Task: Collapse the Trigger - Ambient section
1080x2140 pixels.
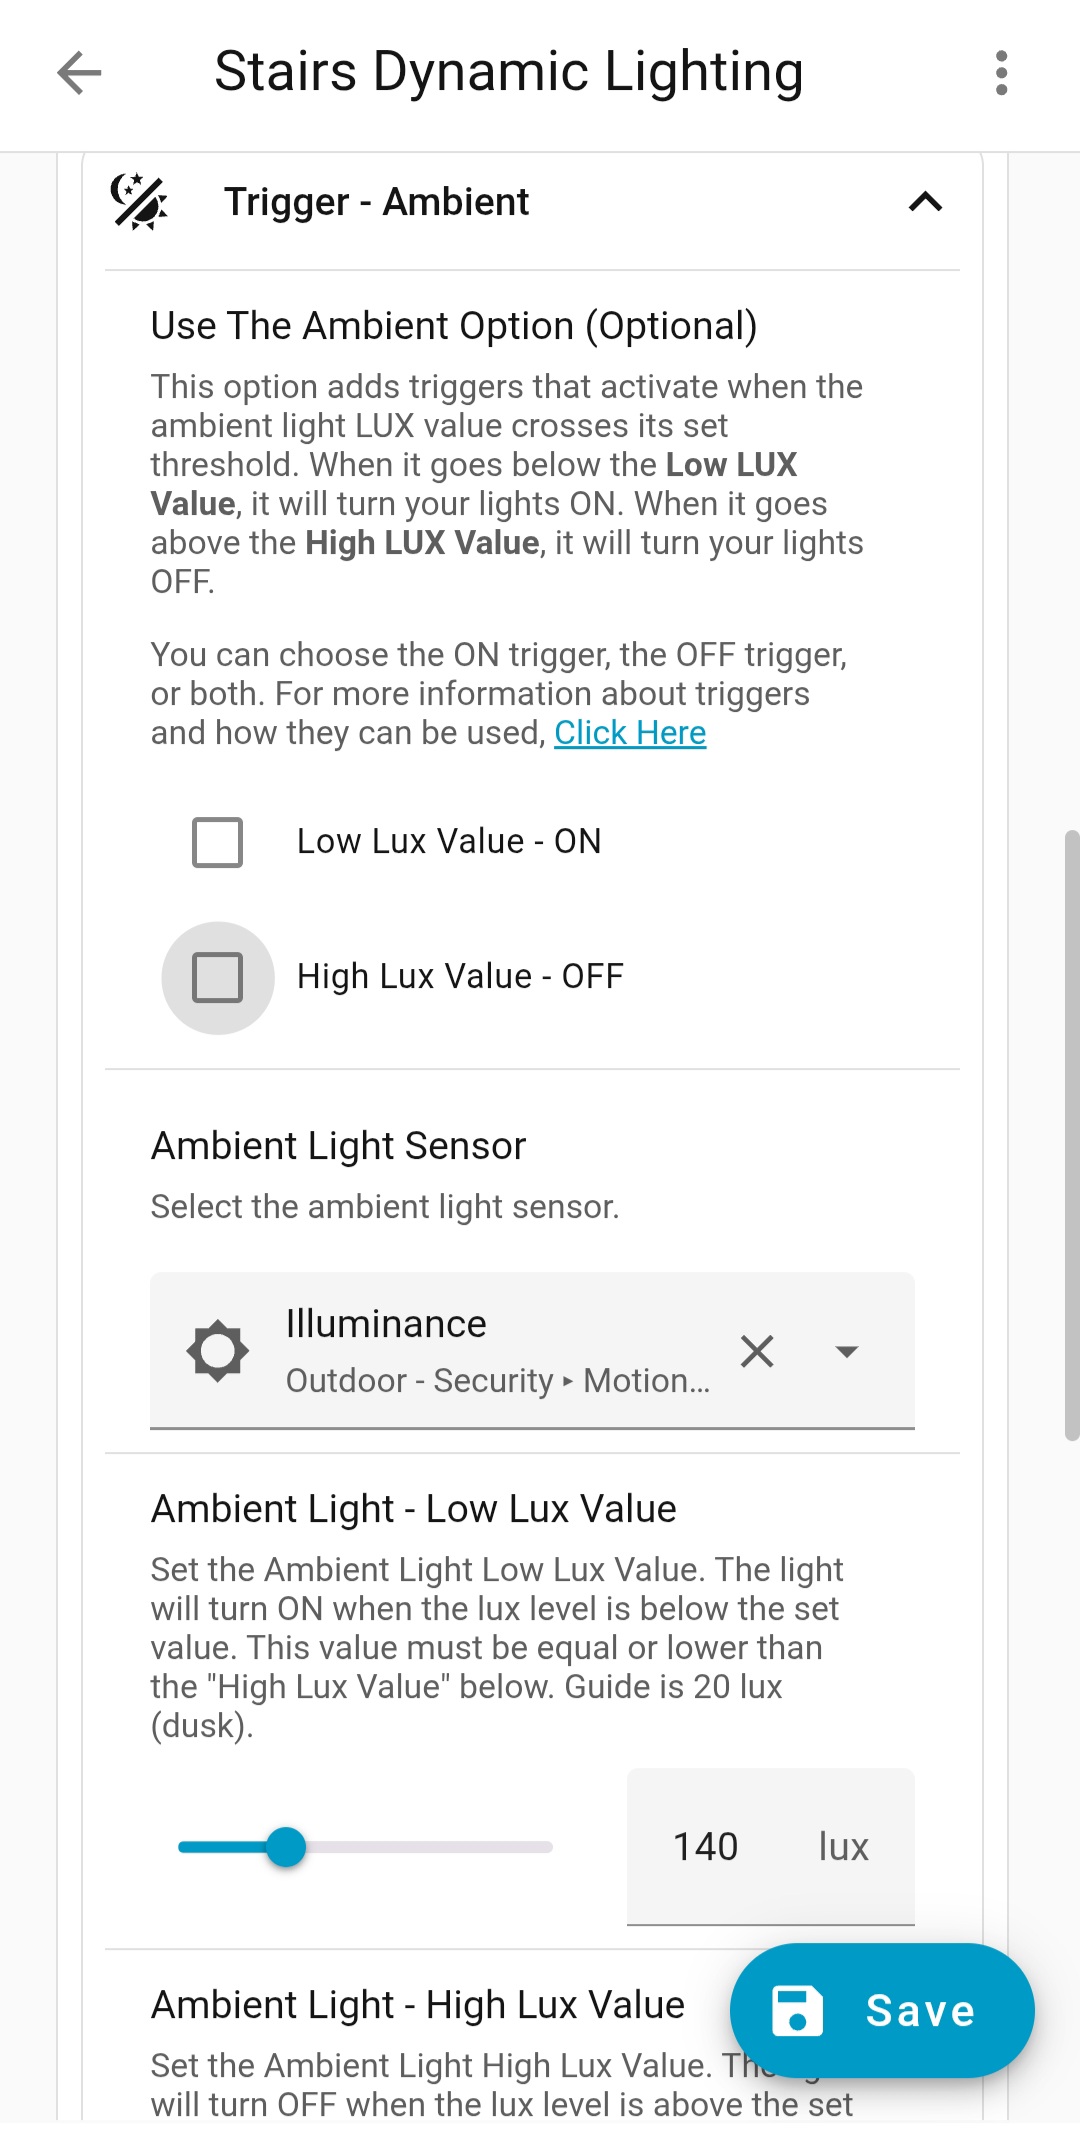Action: tap(925, 202)
